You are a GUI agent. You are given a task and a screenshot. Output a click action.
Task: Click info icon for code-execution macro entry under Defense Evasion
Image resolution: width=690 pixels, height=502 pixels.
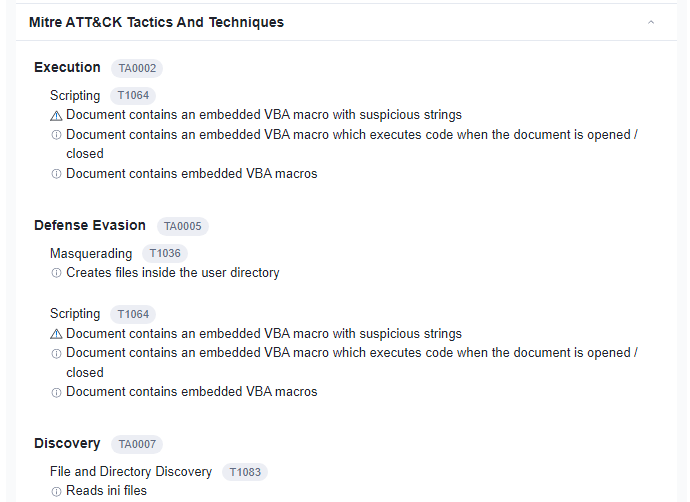pyautogui.click(x=56, y=353)
